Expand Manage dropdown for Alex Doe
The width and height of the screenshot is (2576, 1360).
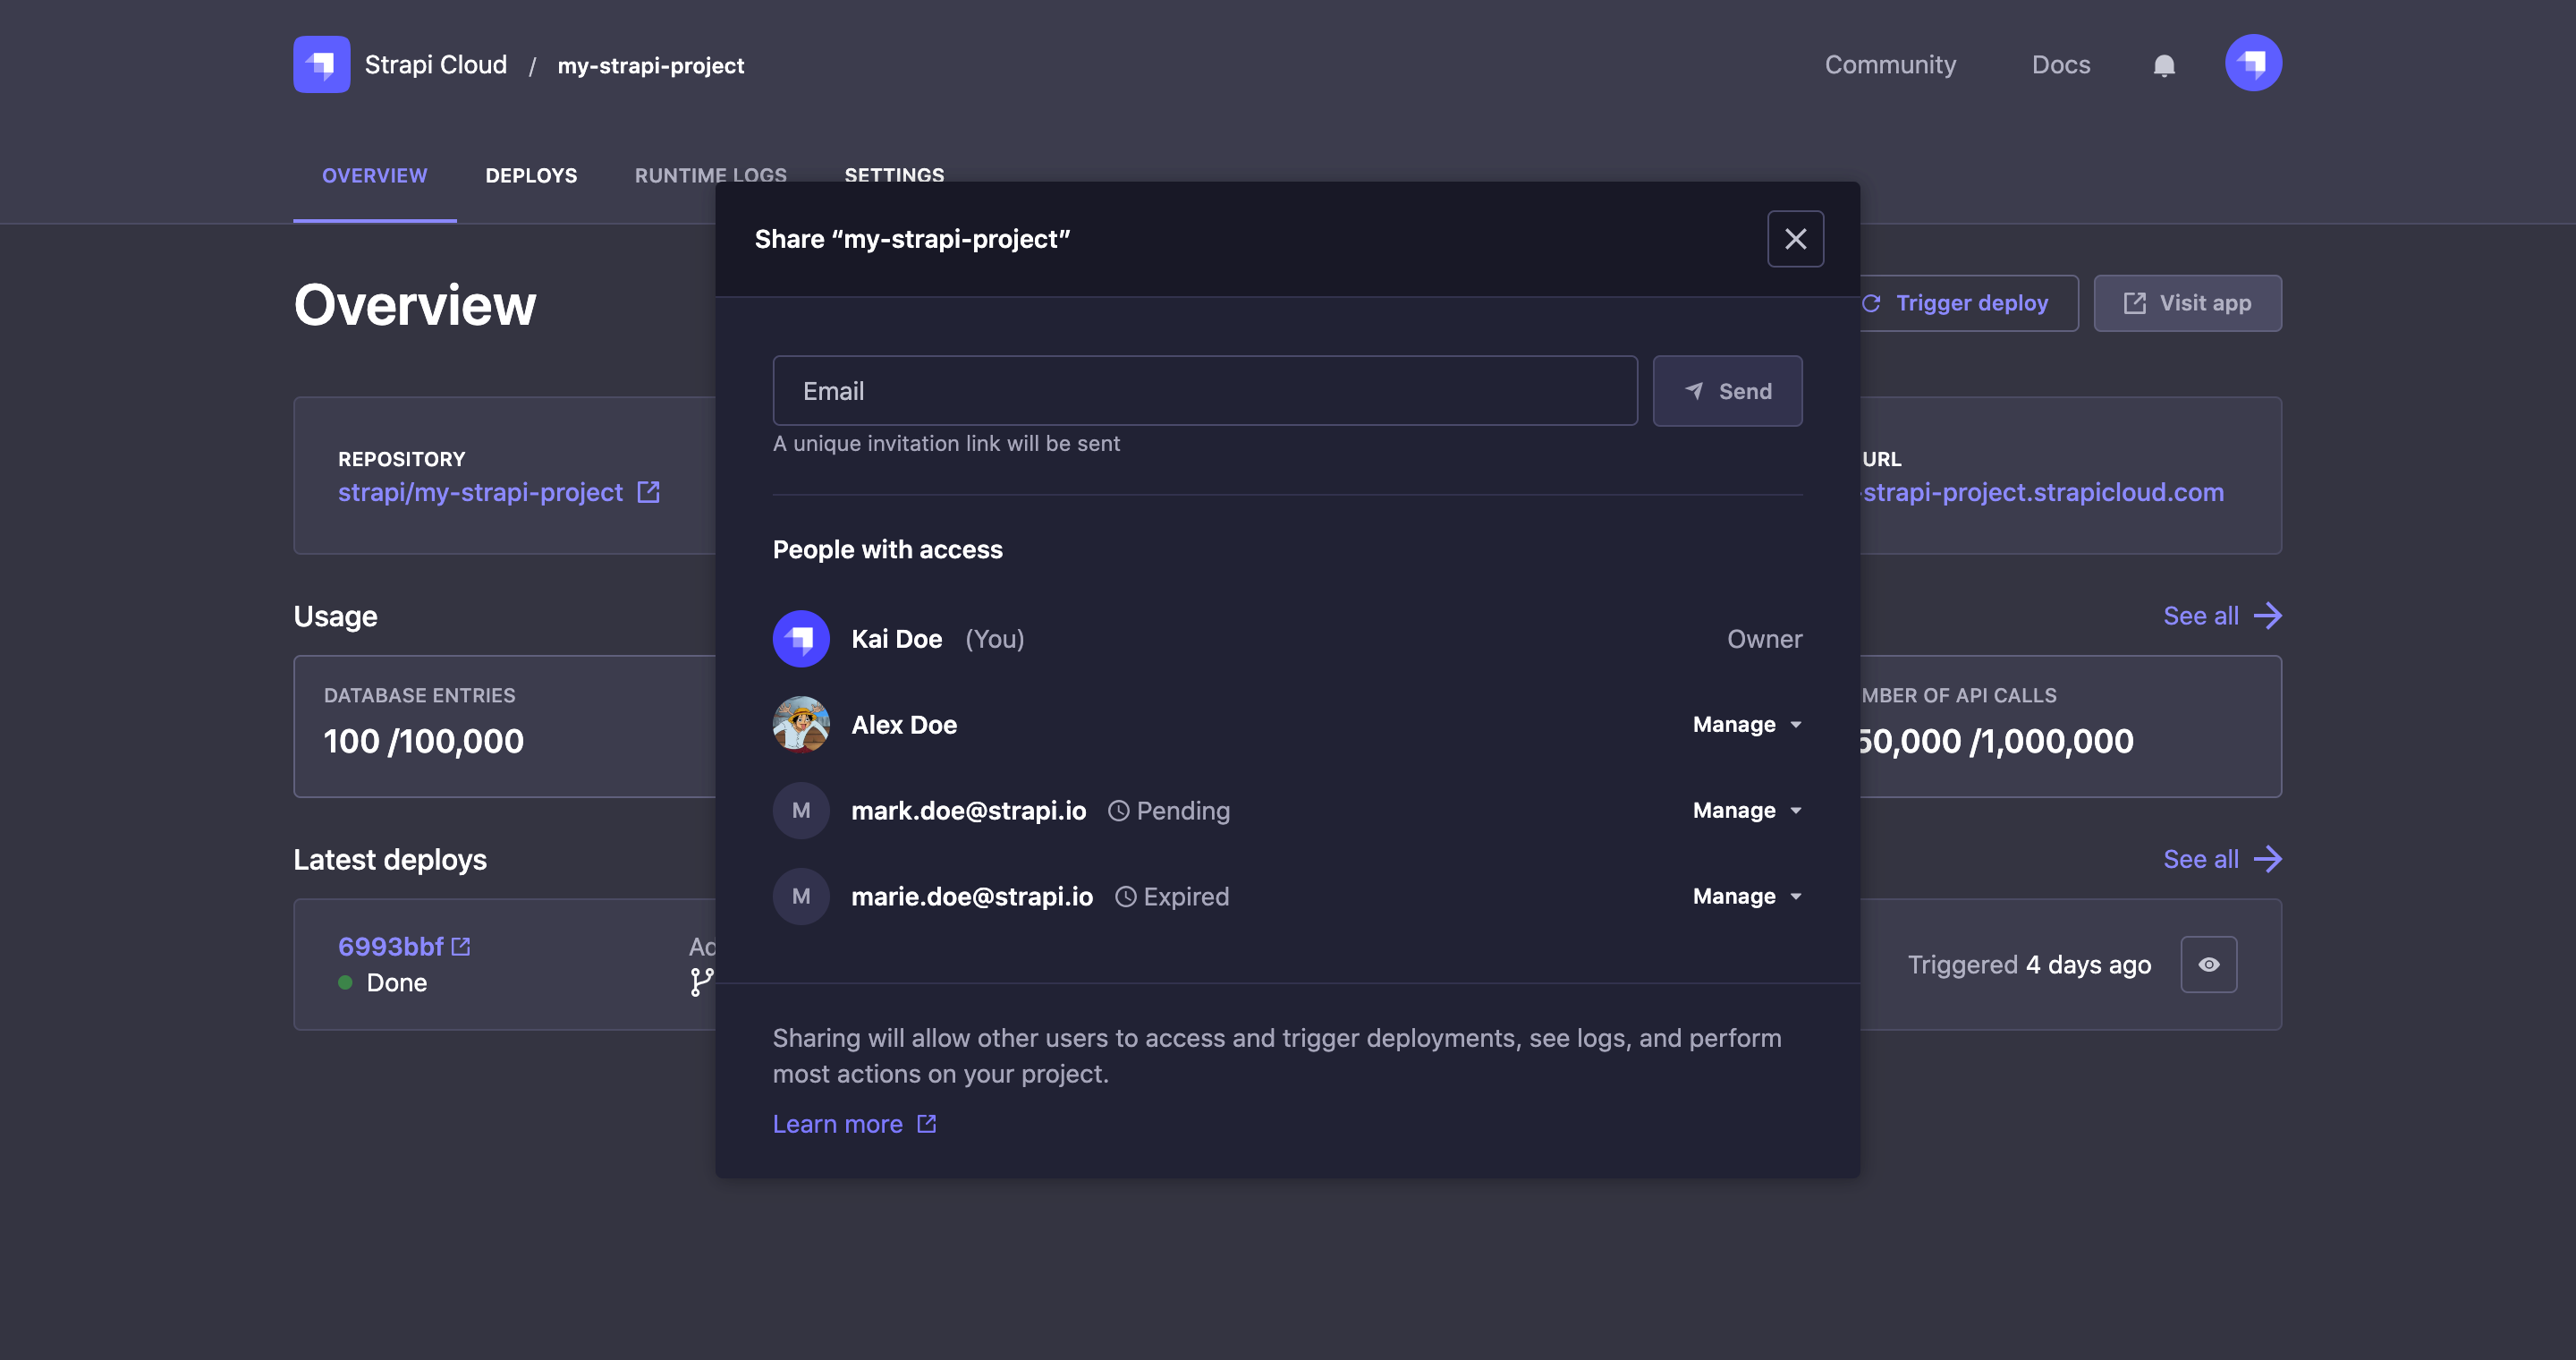click(x=1746, y=724)
